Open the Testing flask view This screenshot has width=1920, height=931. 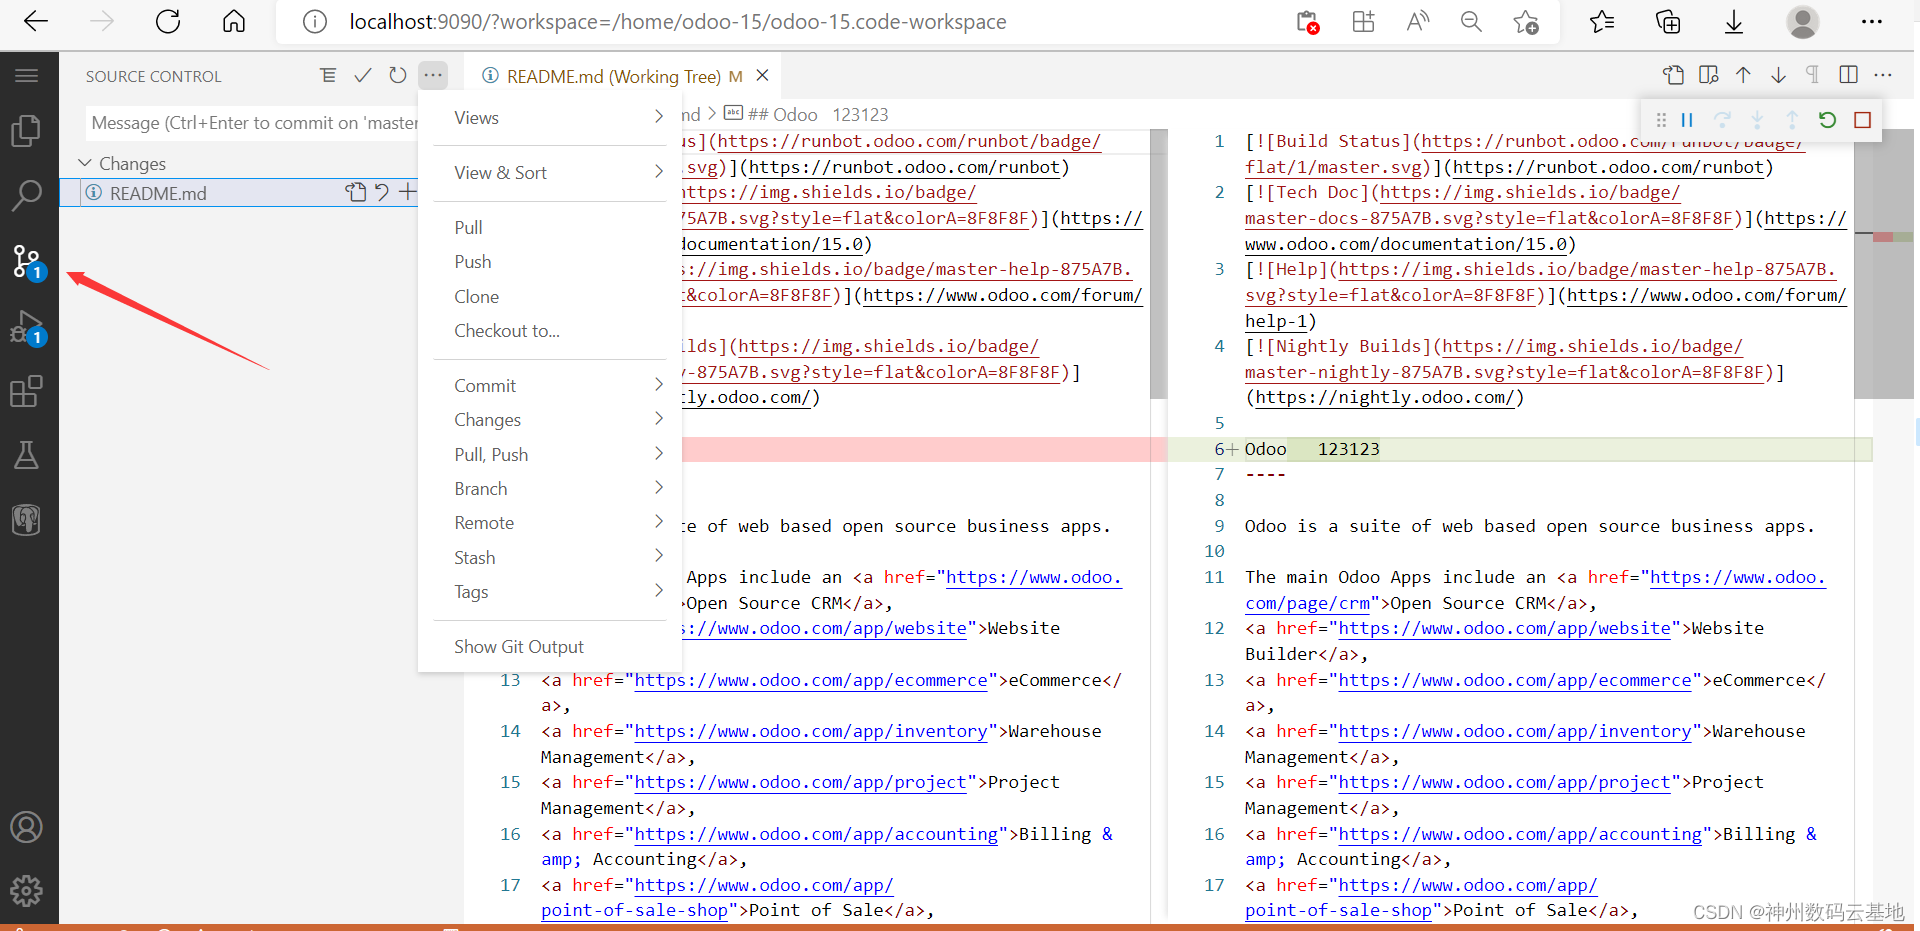[x=27, y=455]
